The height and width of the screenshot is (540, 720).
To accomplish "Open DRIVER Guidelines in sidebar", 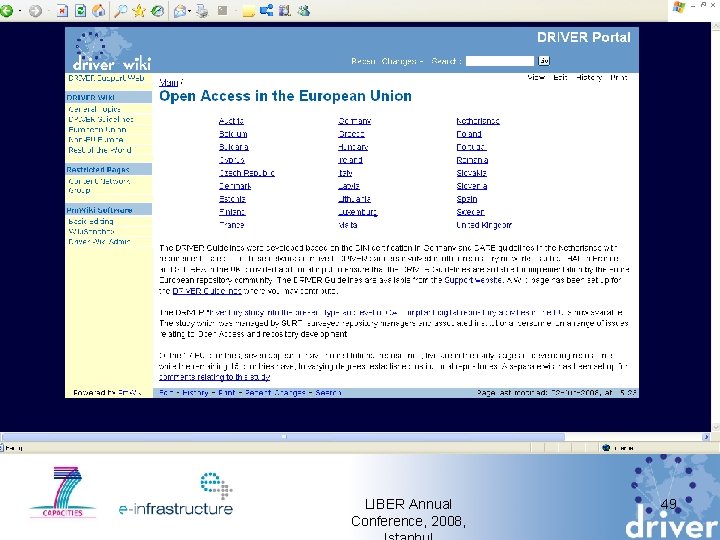I will (x=101, y=119).
